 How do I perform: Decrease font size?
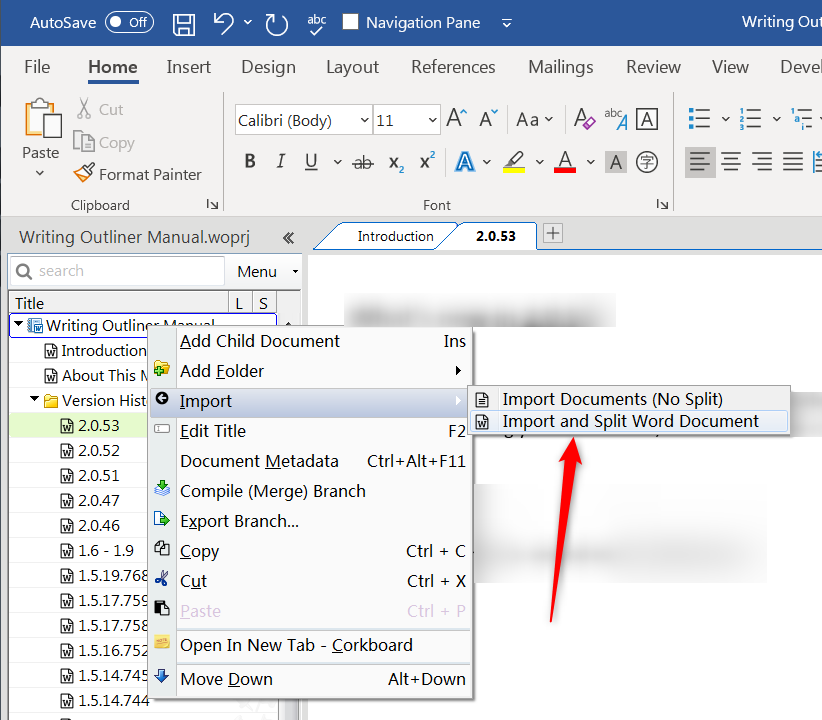click(489, 119)
